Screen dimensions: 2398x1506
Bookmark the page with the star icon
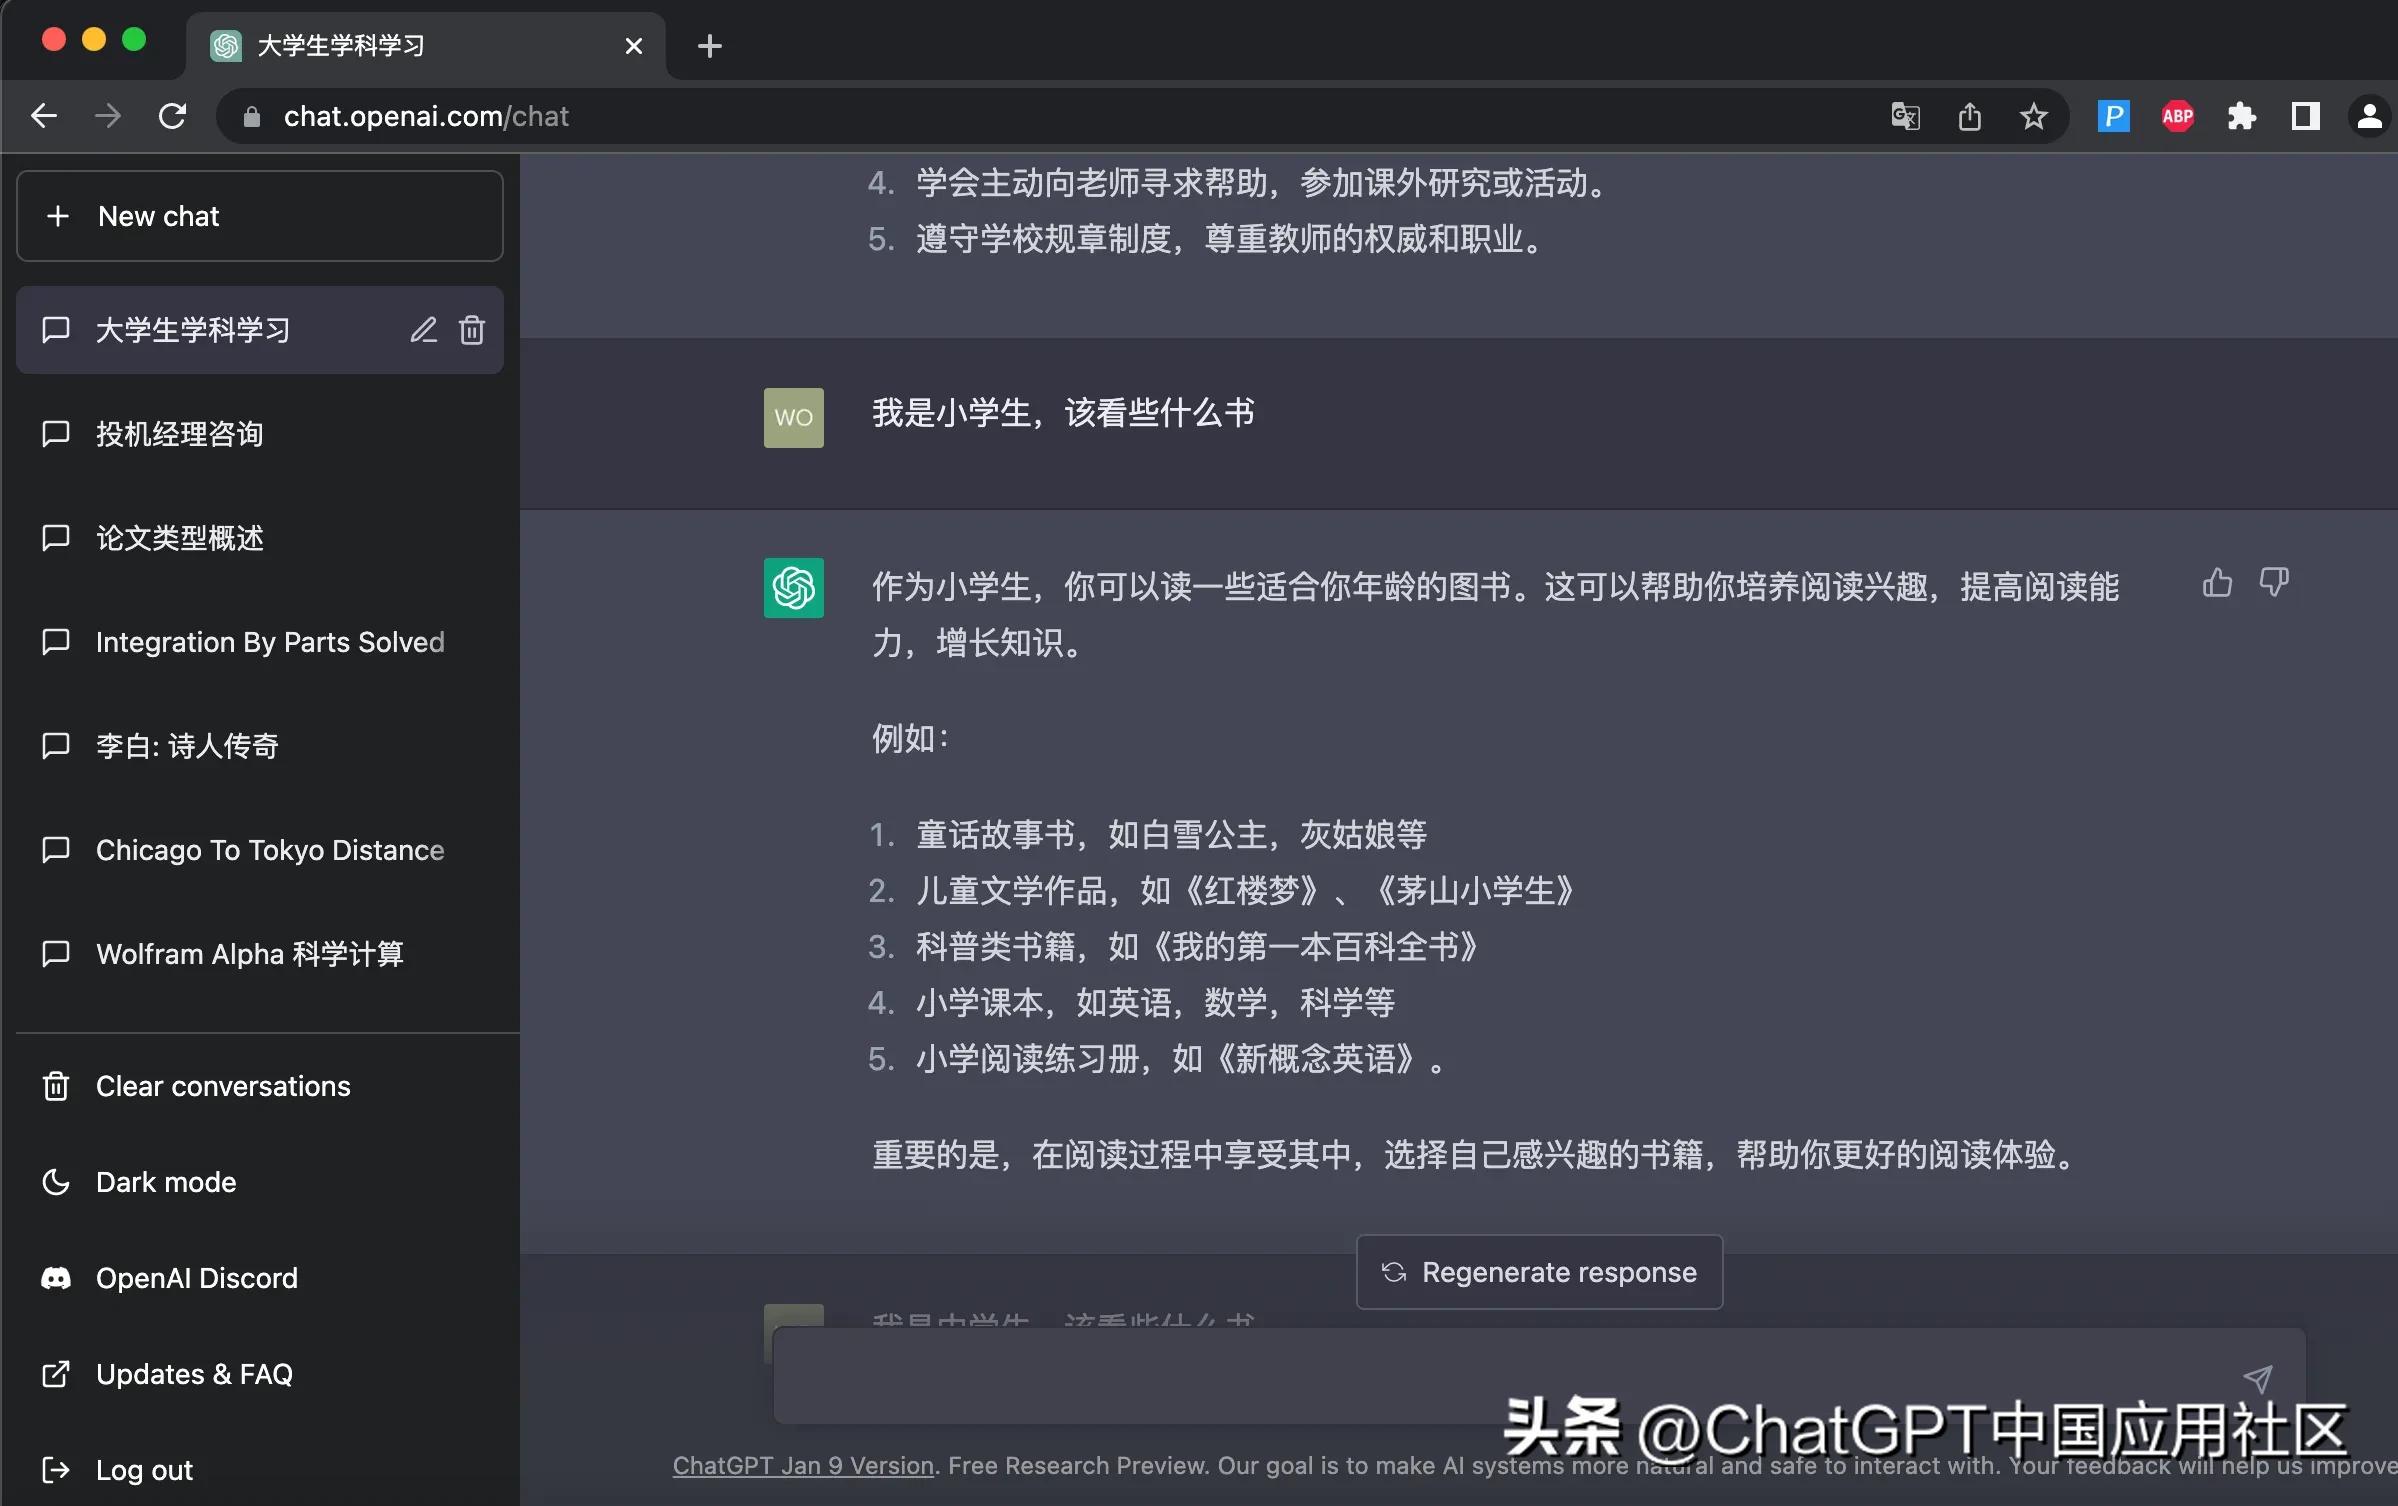pyautogui.click(x=2033, y=116)
